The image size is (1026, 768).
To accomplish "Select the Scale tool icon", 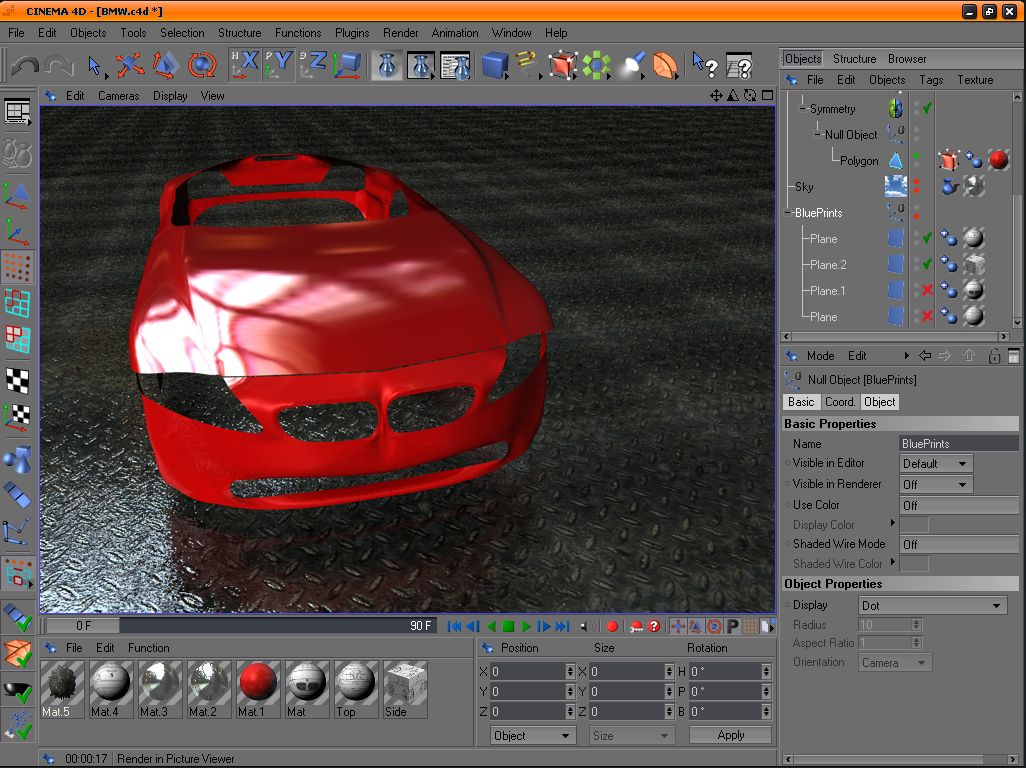I will point(165,66).
